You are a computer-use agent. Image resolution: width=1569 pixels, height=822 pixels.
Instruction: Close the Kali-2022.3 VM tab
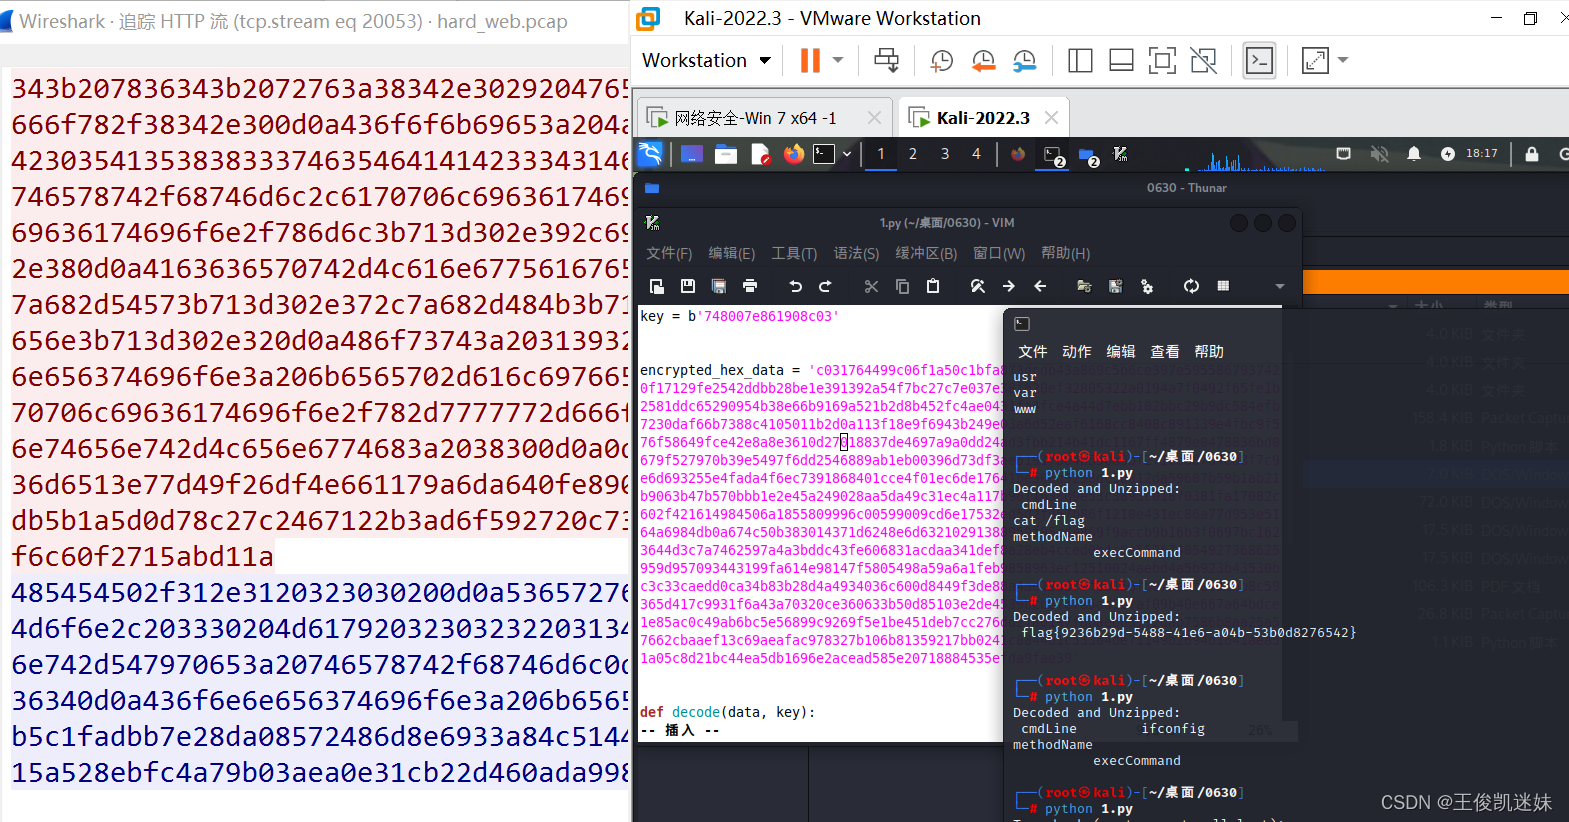coord(1051,118)
